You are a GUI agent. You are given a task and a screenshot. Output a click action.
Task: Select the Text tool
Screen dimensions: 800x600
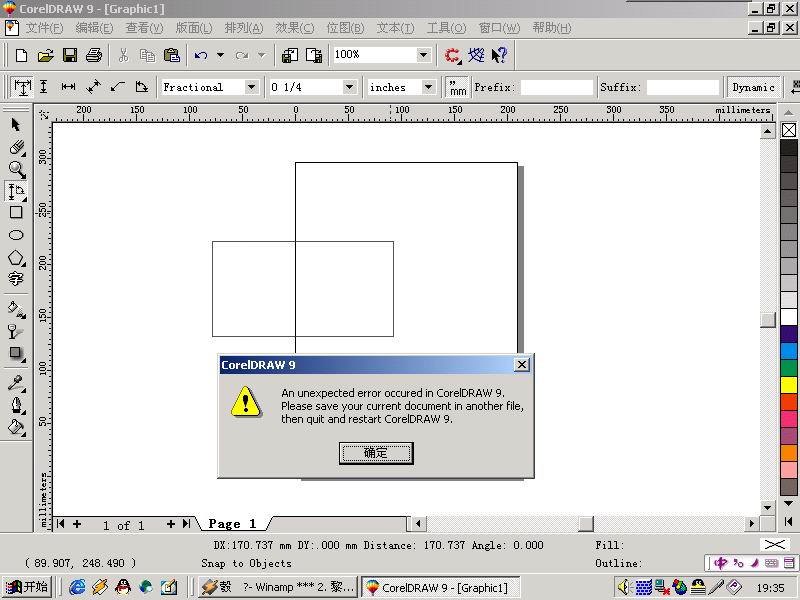[16, 279]
